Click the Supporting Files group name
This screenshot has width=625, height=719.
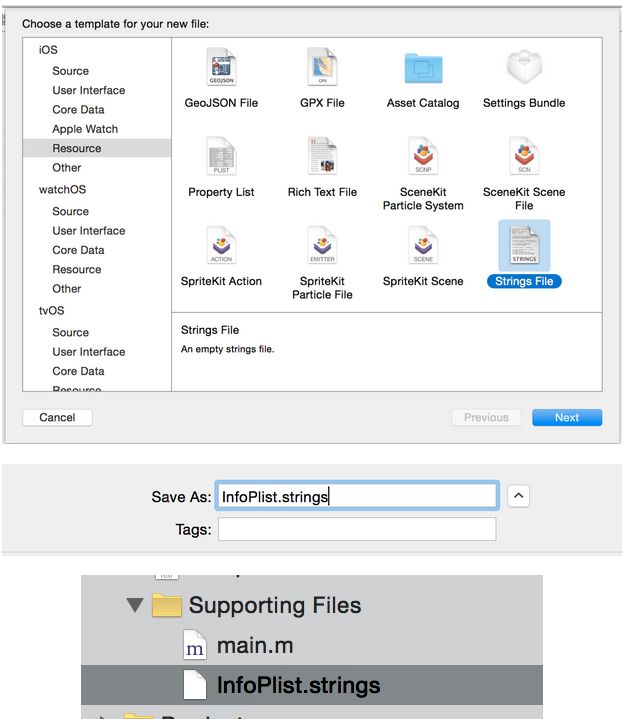pos(275,605)
